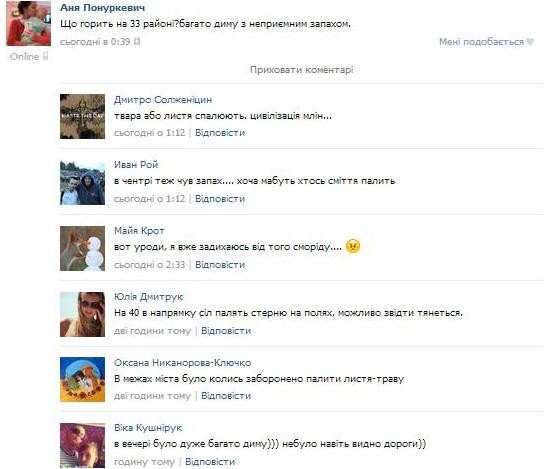Image resolution: width=557 pixels, height=469 pixels.
Task: Click the heart icon next to Мені подобається
Action: pos(530,42)
